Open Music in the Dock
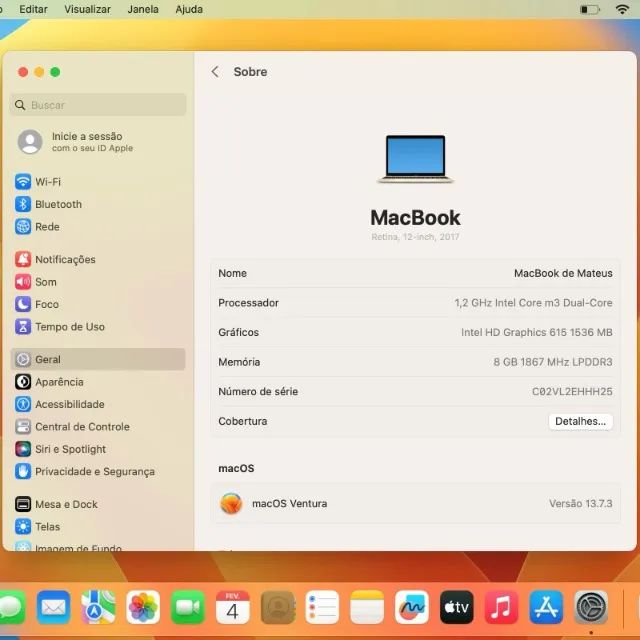640x640 pixels. tap(502, 607)
